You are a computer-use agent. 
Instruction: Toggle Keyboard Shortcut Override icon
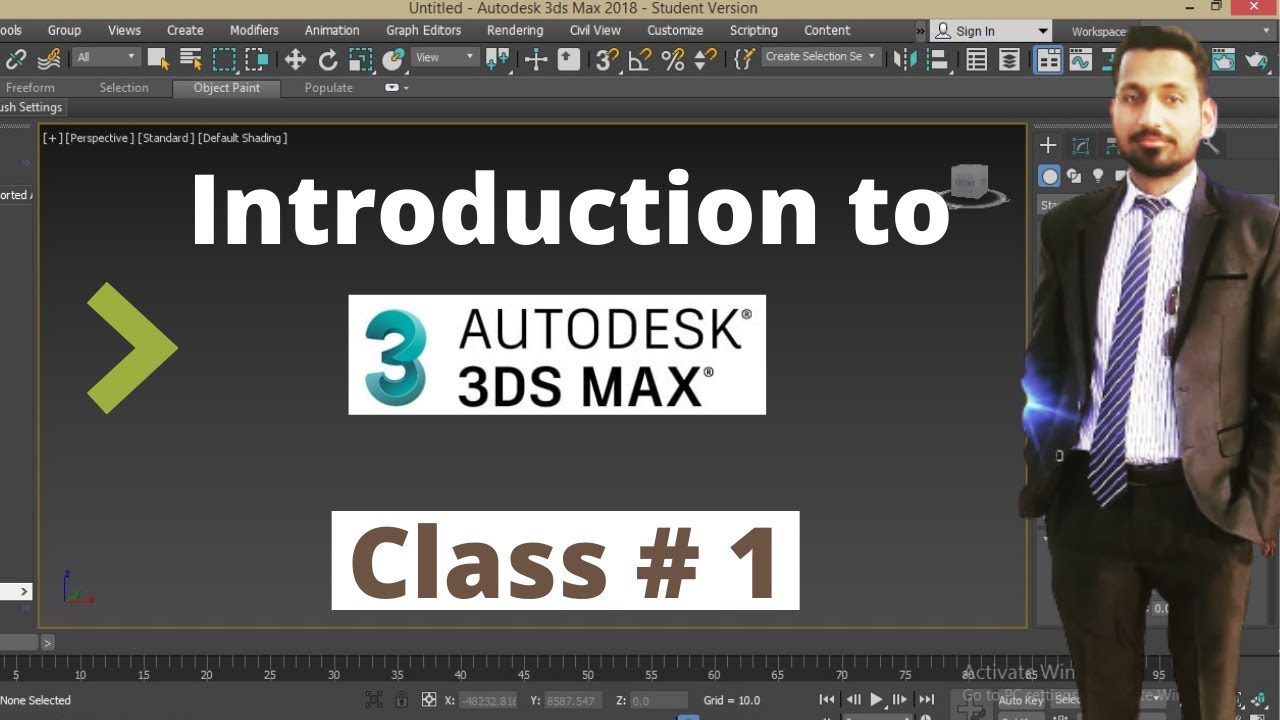point(569,59)
